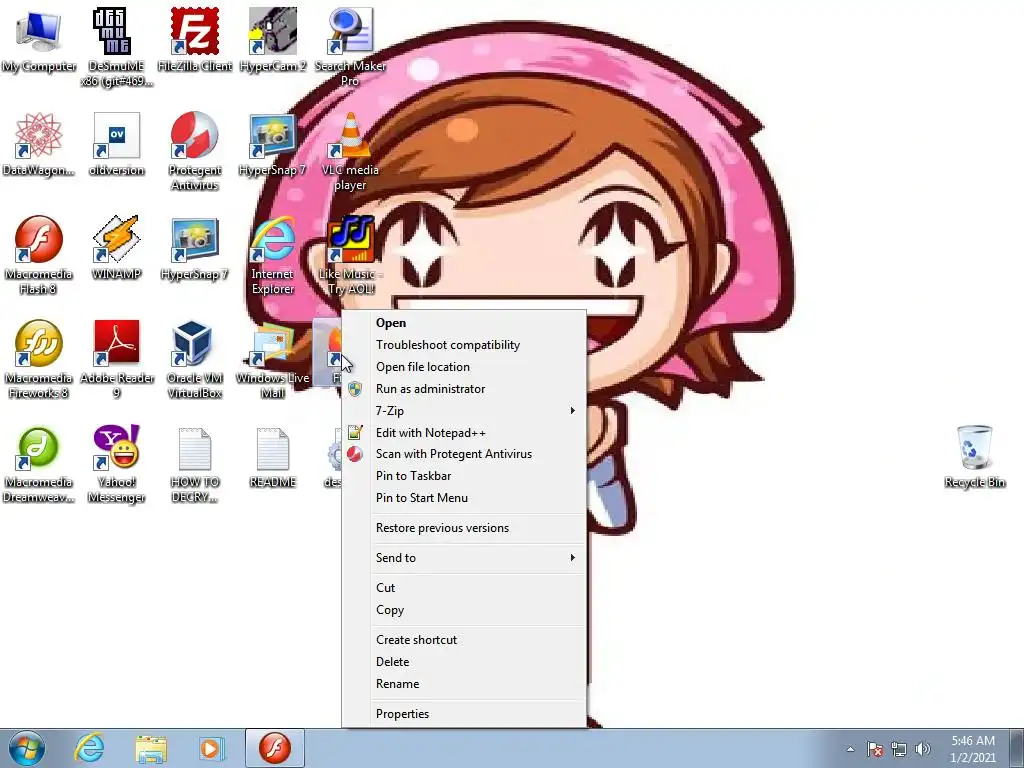The image size is (1024, 768).
Task: Select Rename from the context menu
Action: tap(464, 684)
